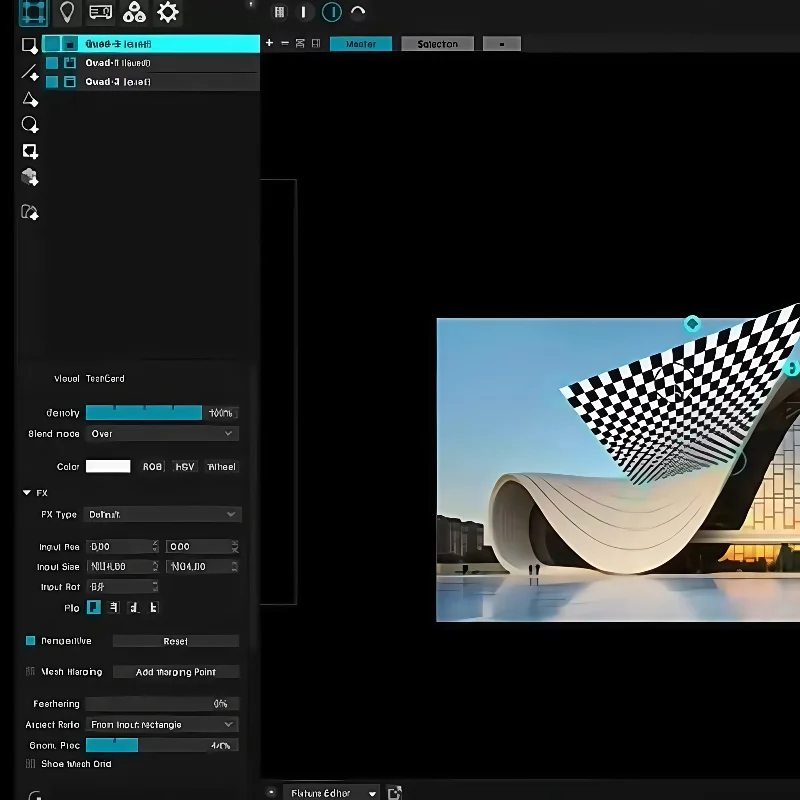Screen dimensions: 800x800
Task: Select the third Quad layer row
Action: point(152,82)
